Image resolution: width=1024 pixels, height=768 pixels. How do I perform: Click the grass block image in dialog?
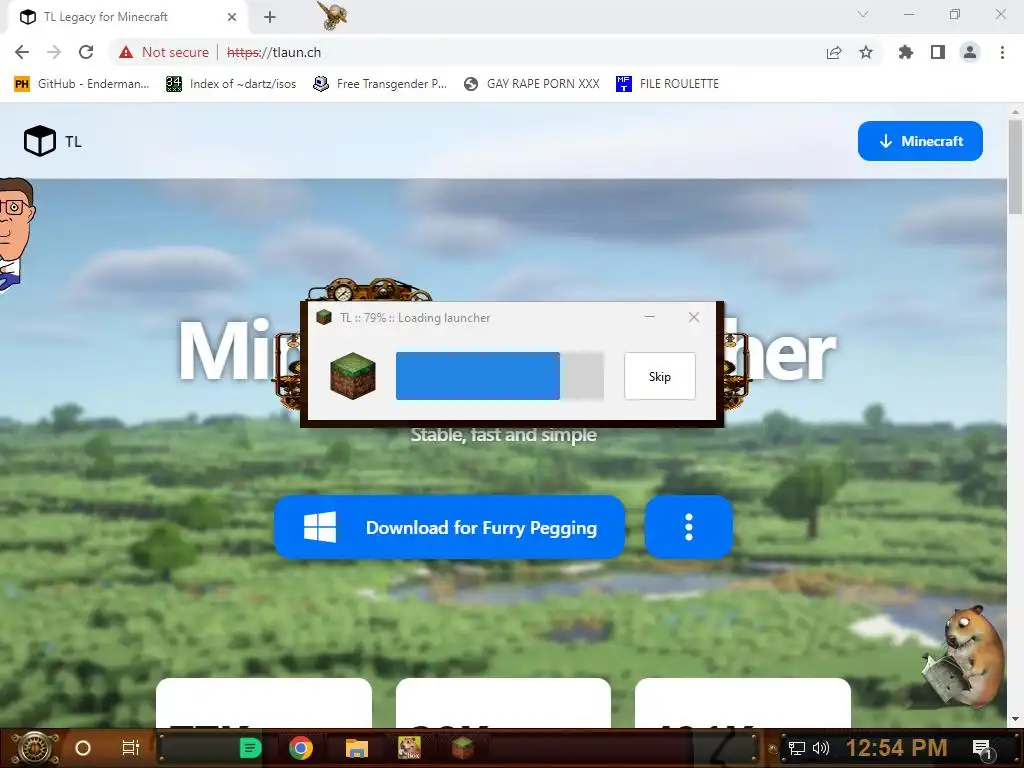pos(353,376)
